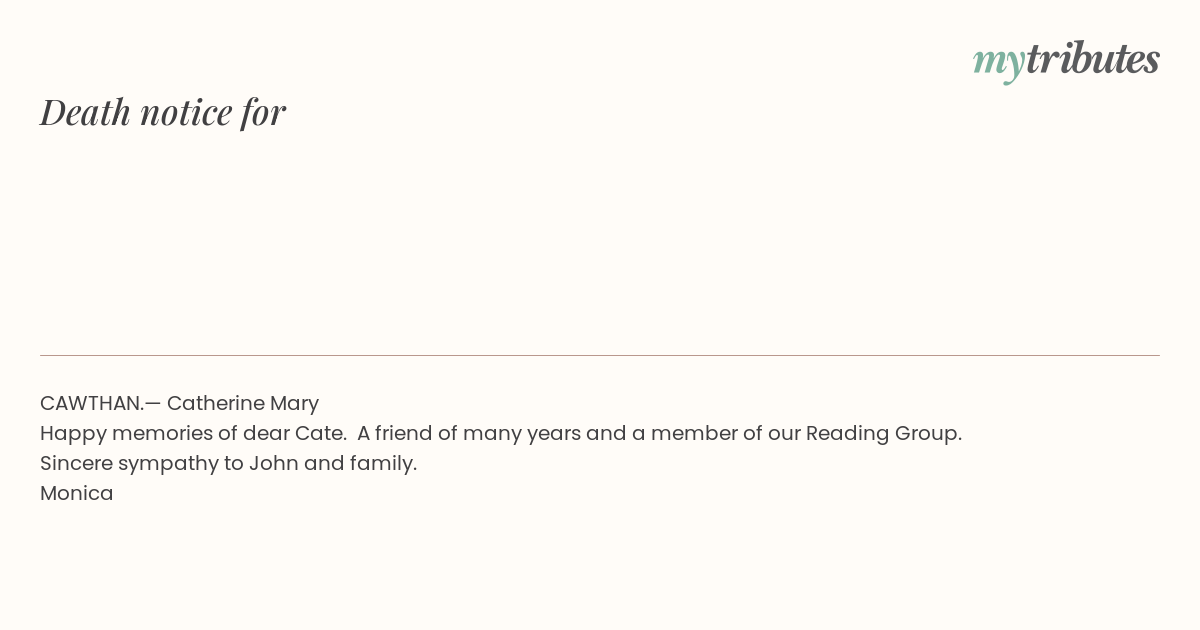Click the name "Cate" in the message
This screenshot has width=1200, height=630.
tap(319, 433)
